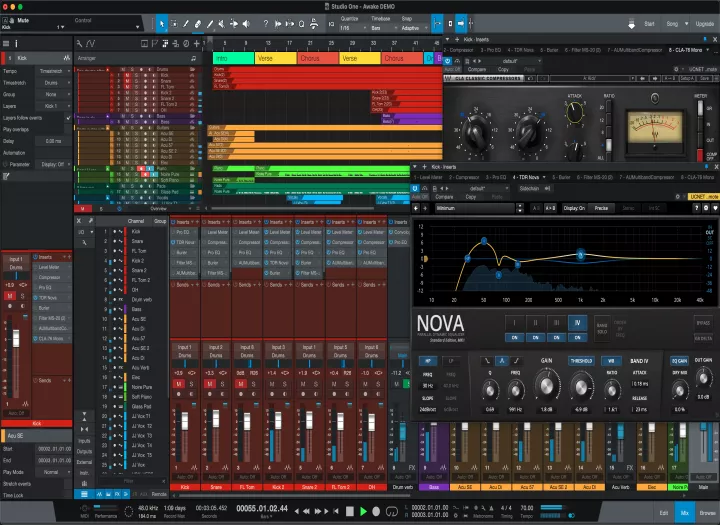Click the wrench icon in mixer sidebar
This screenshot has height=525, width=720.
pyautogui.click(x=84, y=242)
